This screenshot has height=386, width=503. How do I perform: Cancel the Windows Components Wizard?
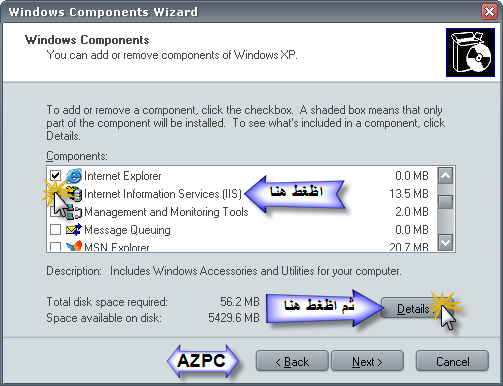pyautogui.click(x=452, y=361)
